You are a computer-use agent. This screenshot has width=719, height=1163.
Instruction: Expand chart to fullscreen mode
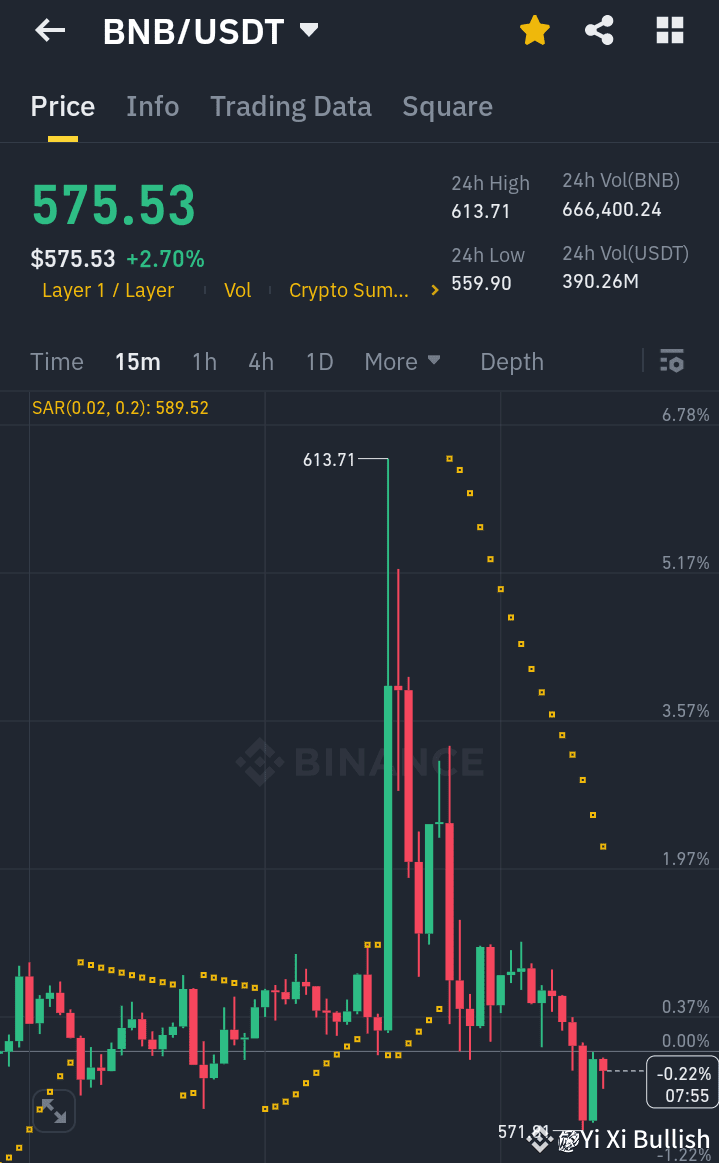click(54, 1110)
